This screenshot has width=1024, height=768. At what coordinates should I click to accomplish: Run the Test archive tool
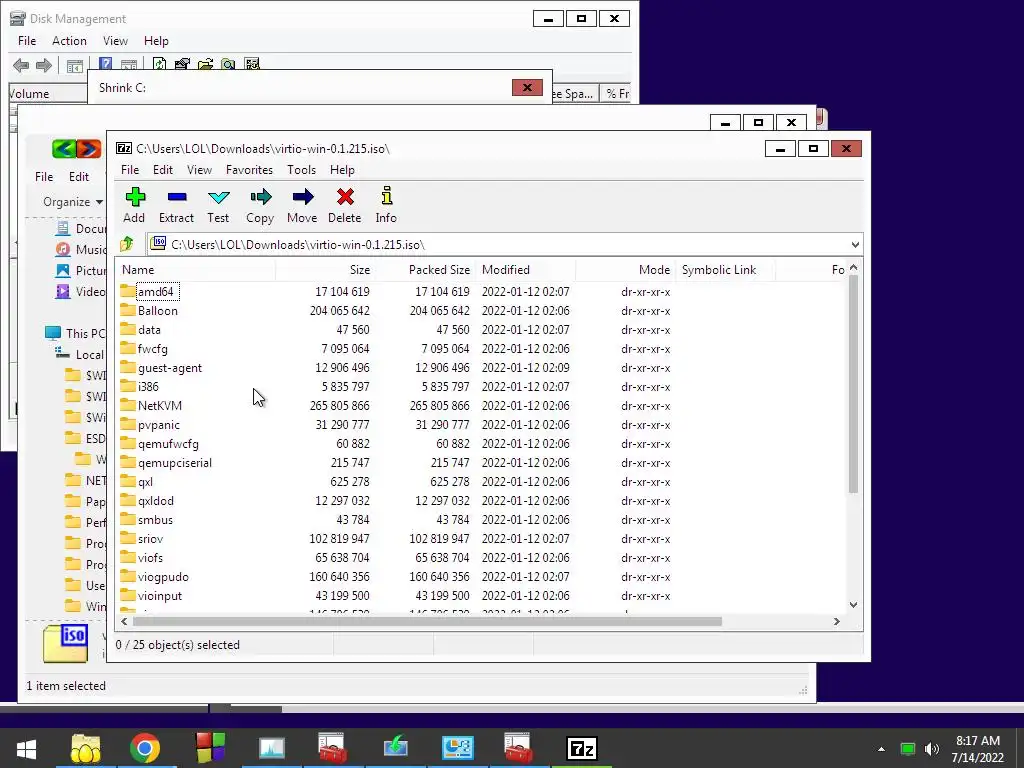(x=218, y=205)
